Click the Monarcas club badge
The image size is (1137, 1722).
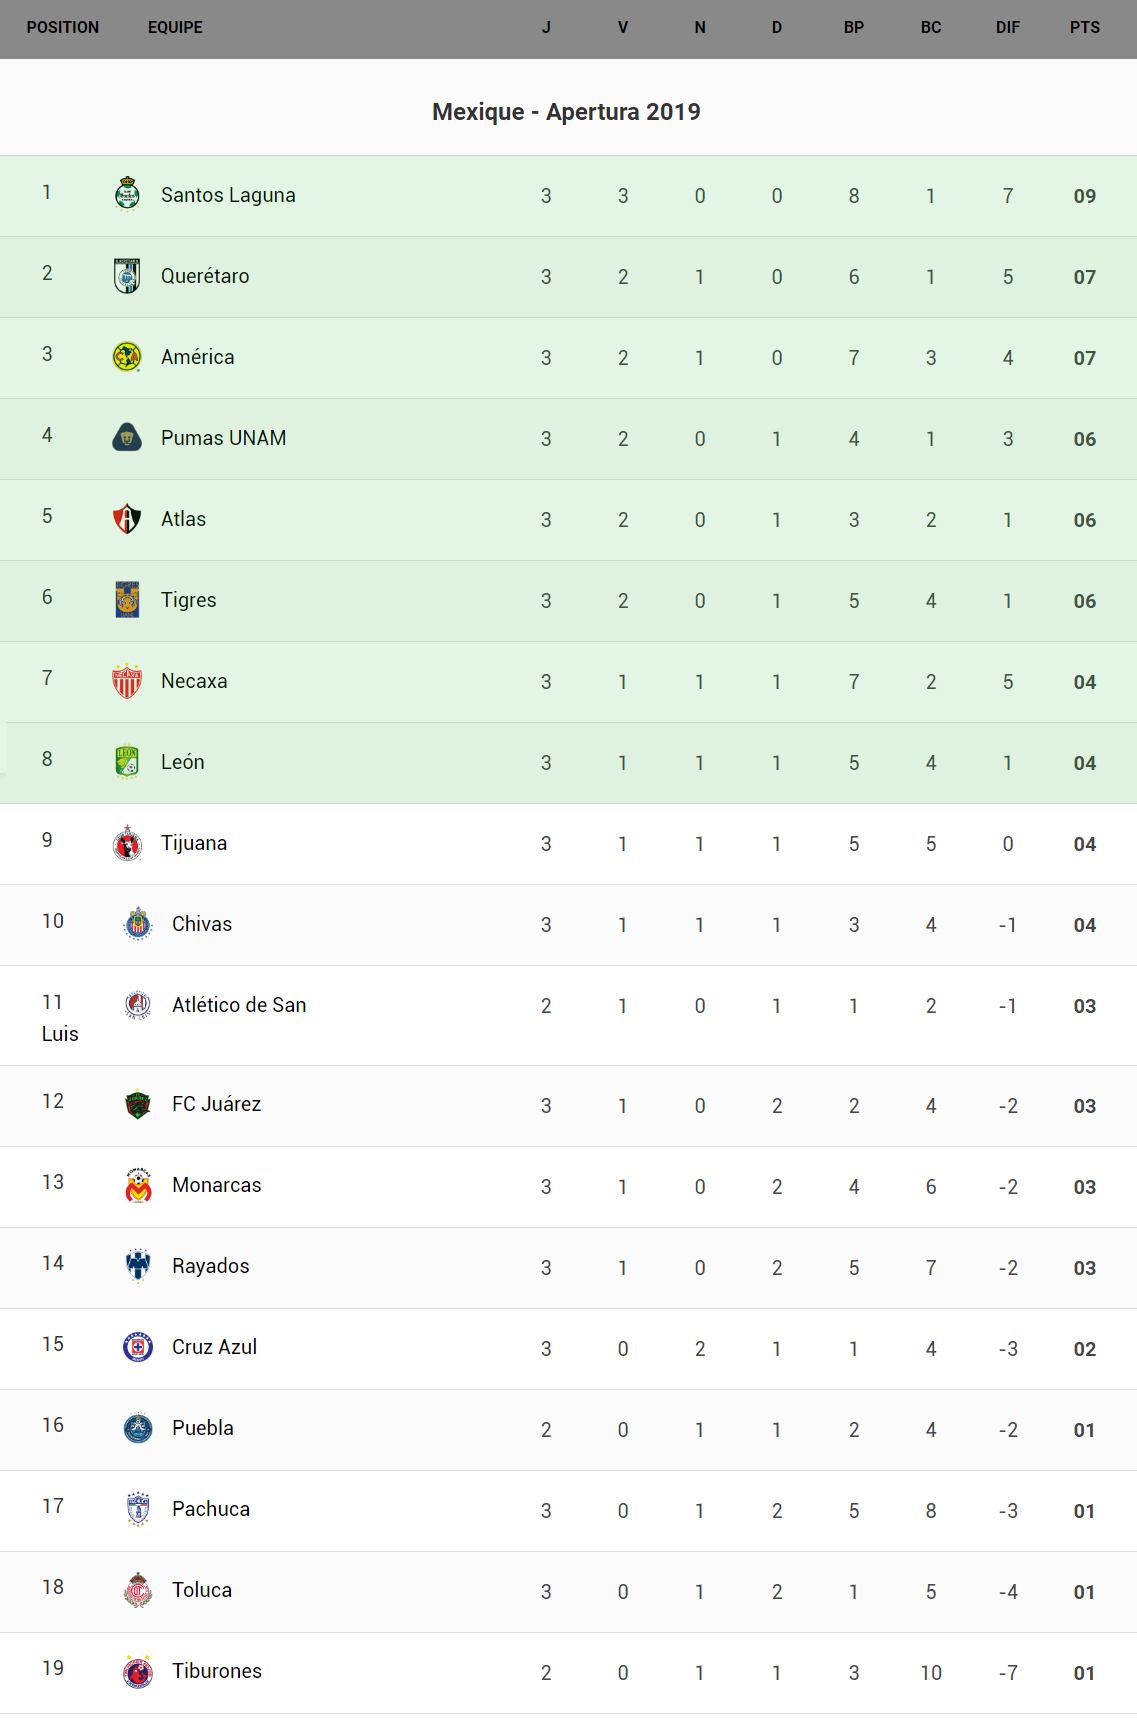[x=138, y=1185]
